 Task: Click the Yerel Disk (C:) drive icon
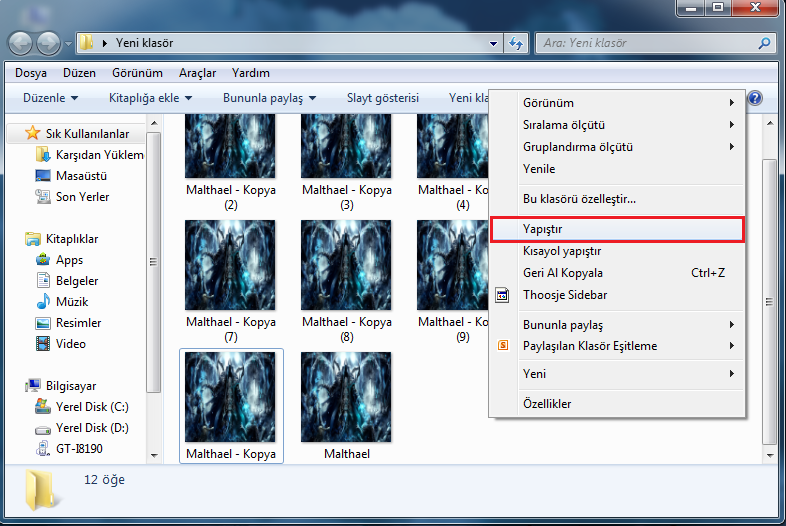click(x=43, y=406)
